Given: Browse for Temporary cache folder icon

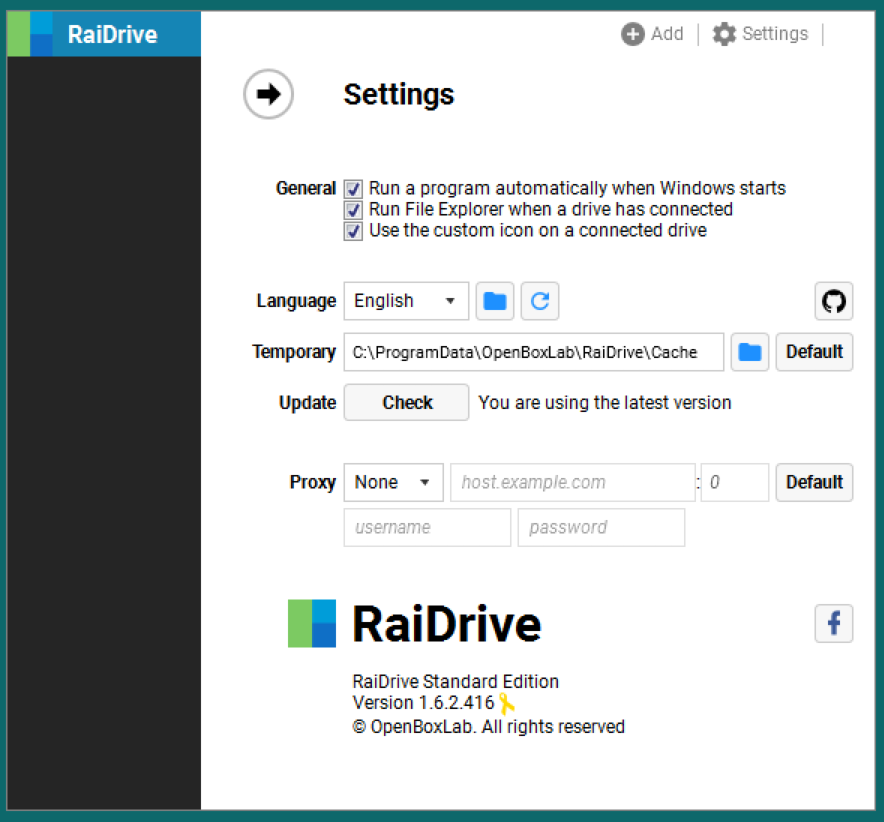Looking at the screenshot, I should (750, 352).
